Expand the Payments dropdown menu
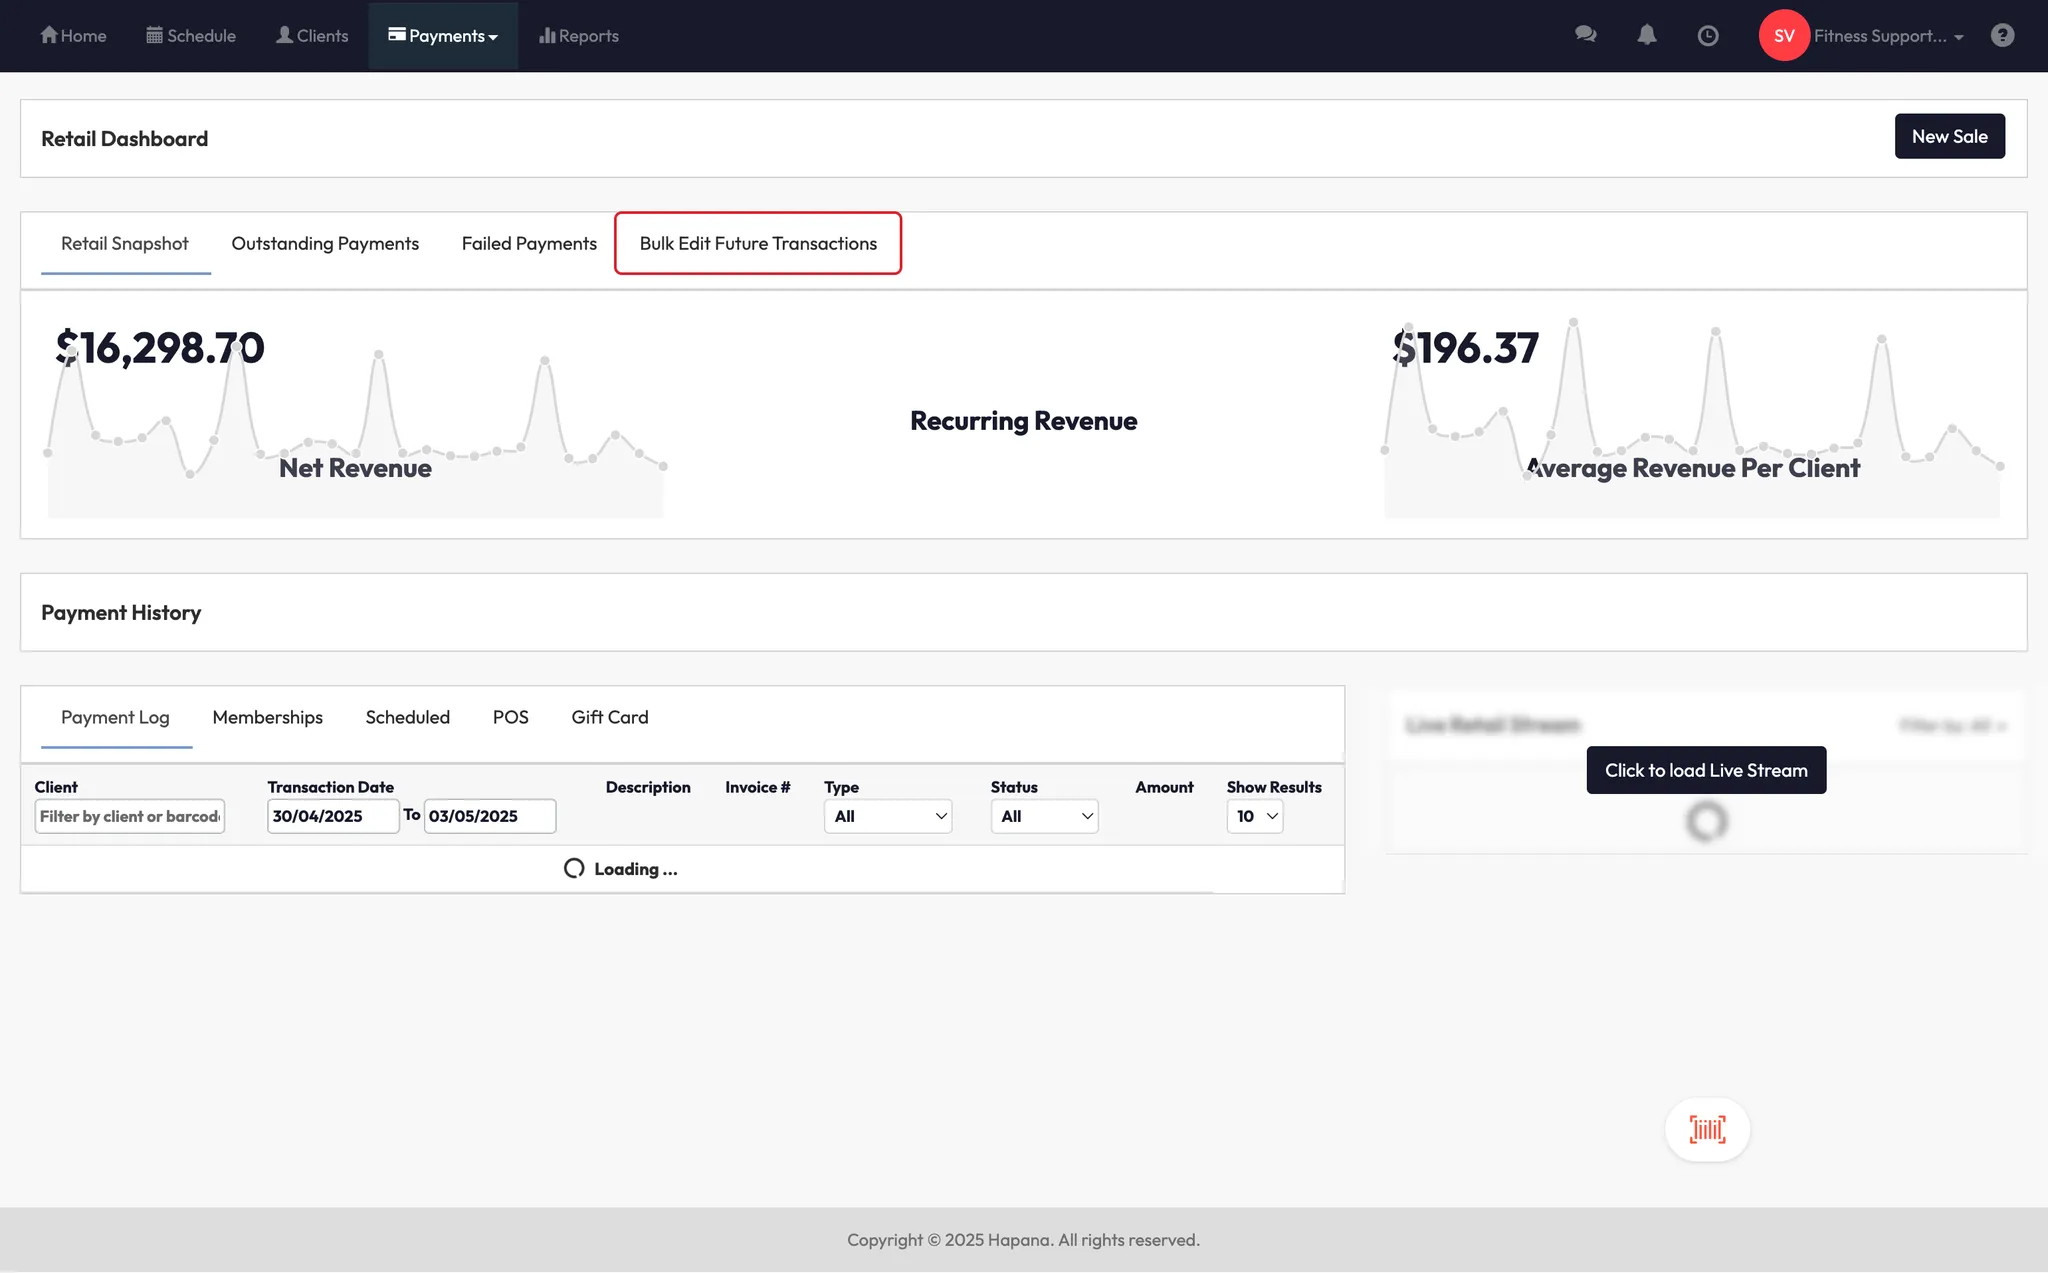 click(x=443, y=35)
